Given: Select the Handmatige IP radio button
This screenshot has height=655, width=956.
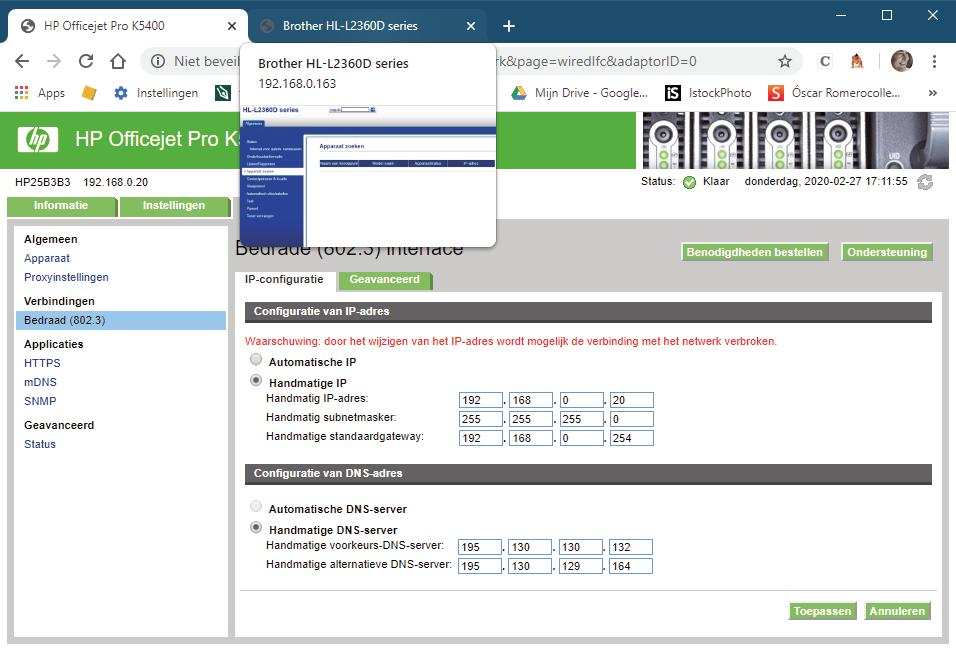Looking at the screenshot, I should click(x=256, y=380).
